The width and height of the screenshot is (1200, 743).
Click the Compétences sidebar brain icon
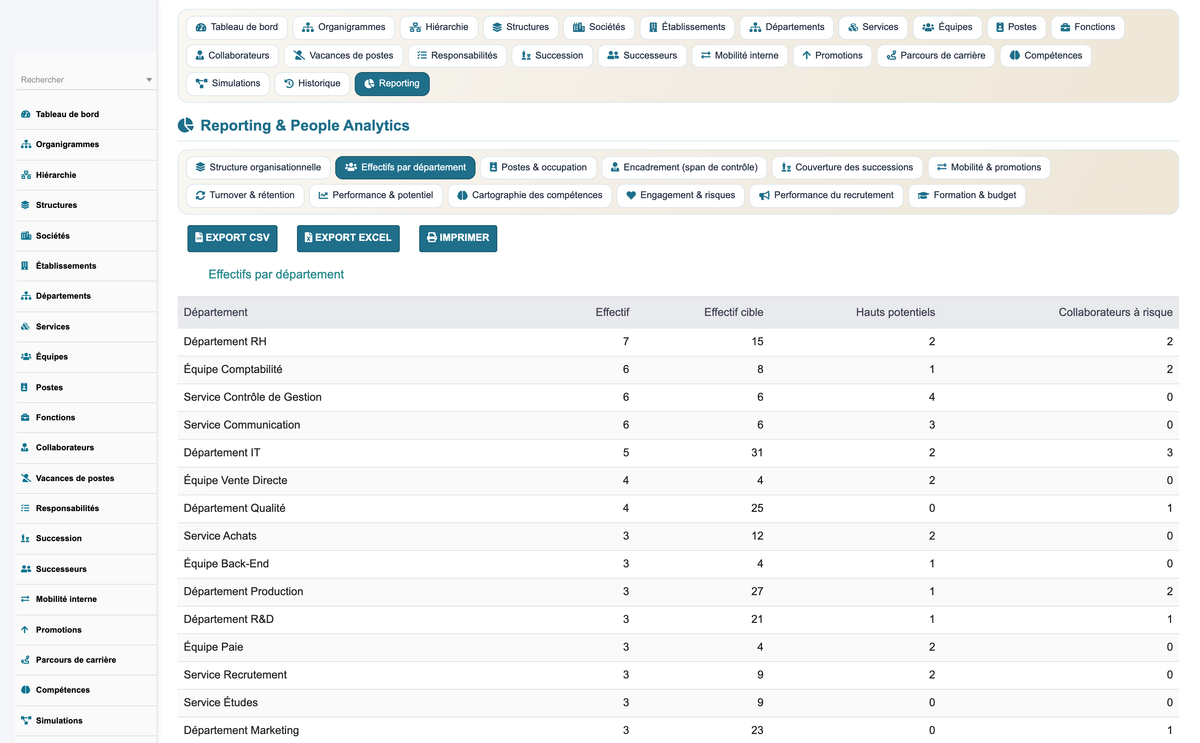click(x=25, y=690)
